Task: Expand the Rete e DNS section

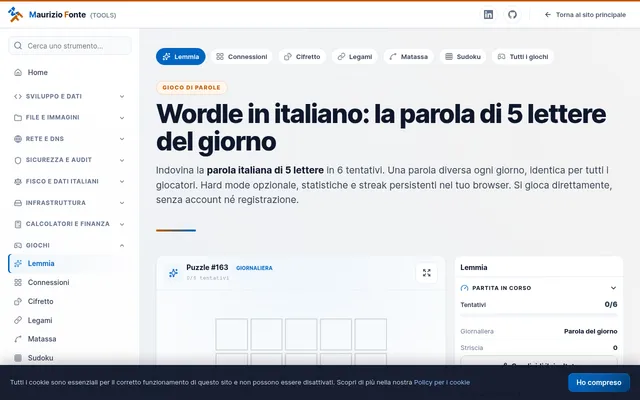Action: [x=70, y=139]
